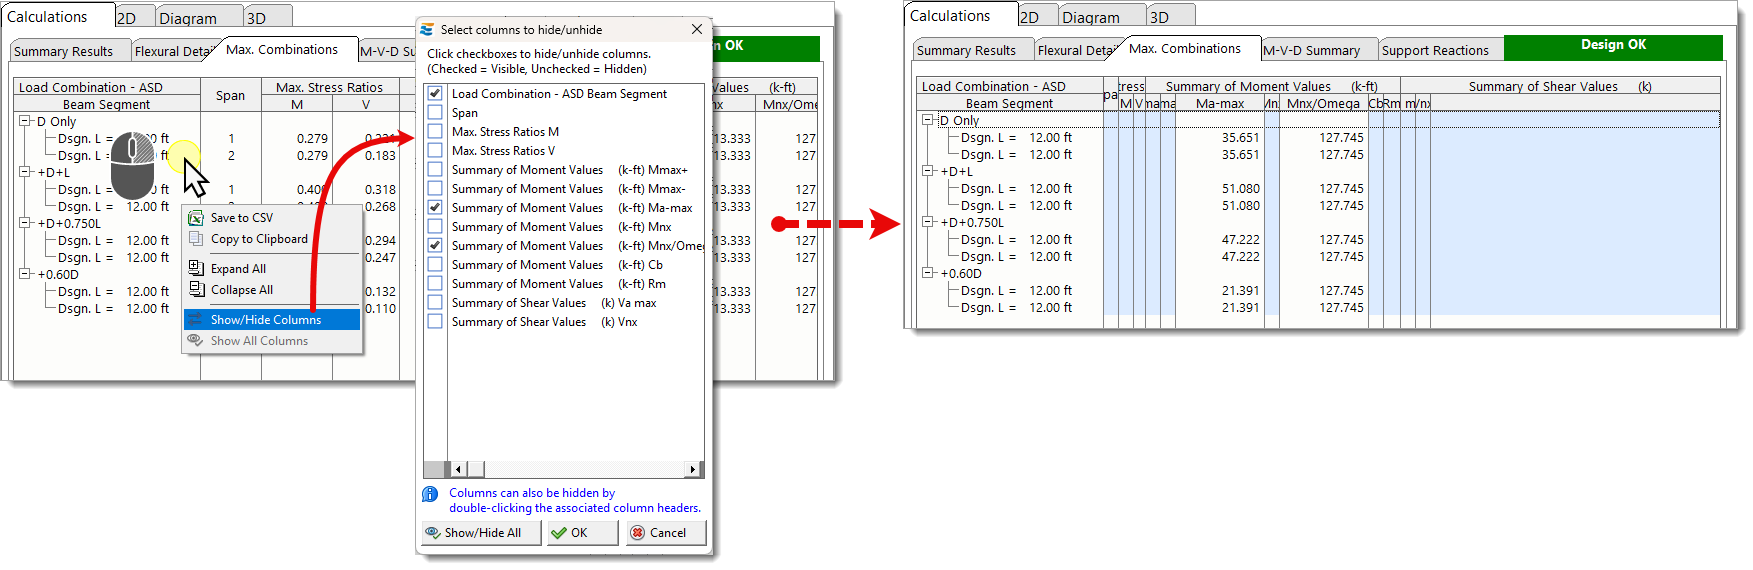
Task: Click the Cancel button in the dialog
Action: 666,533
